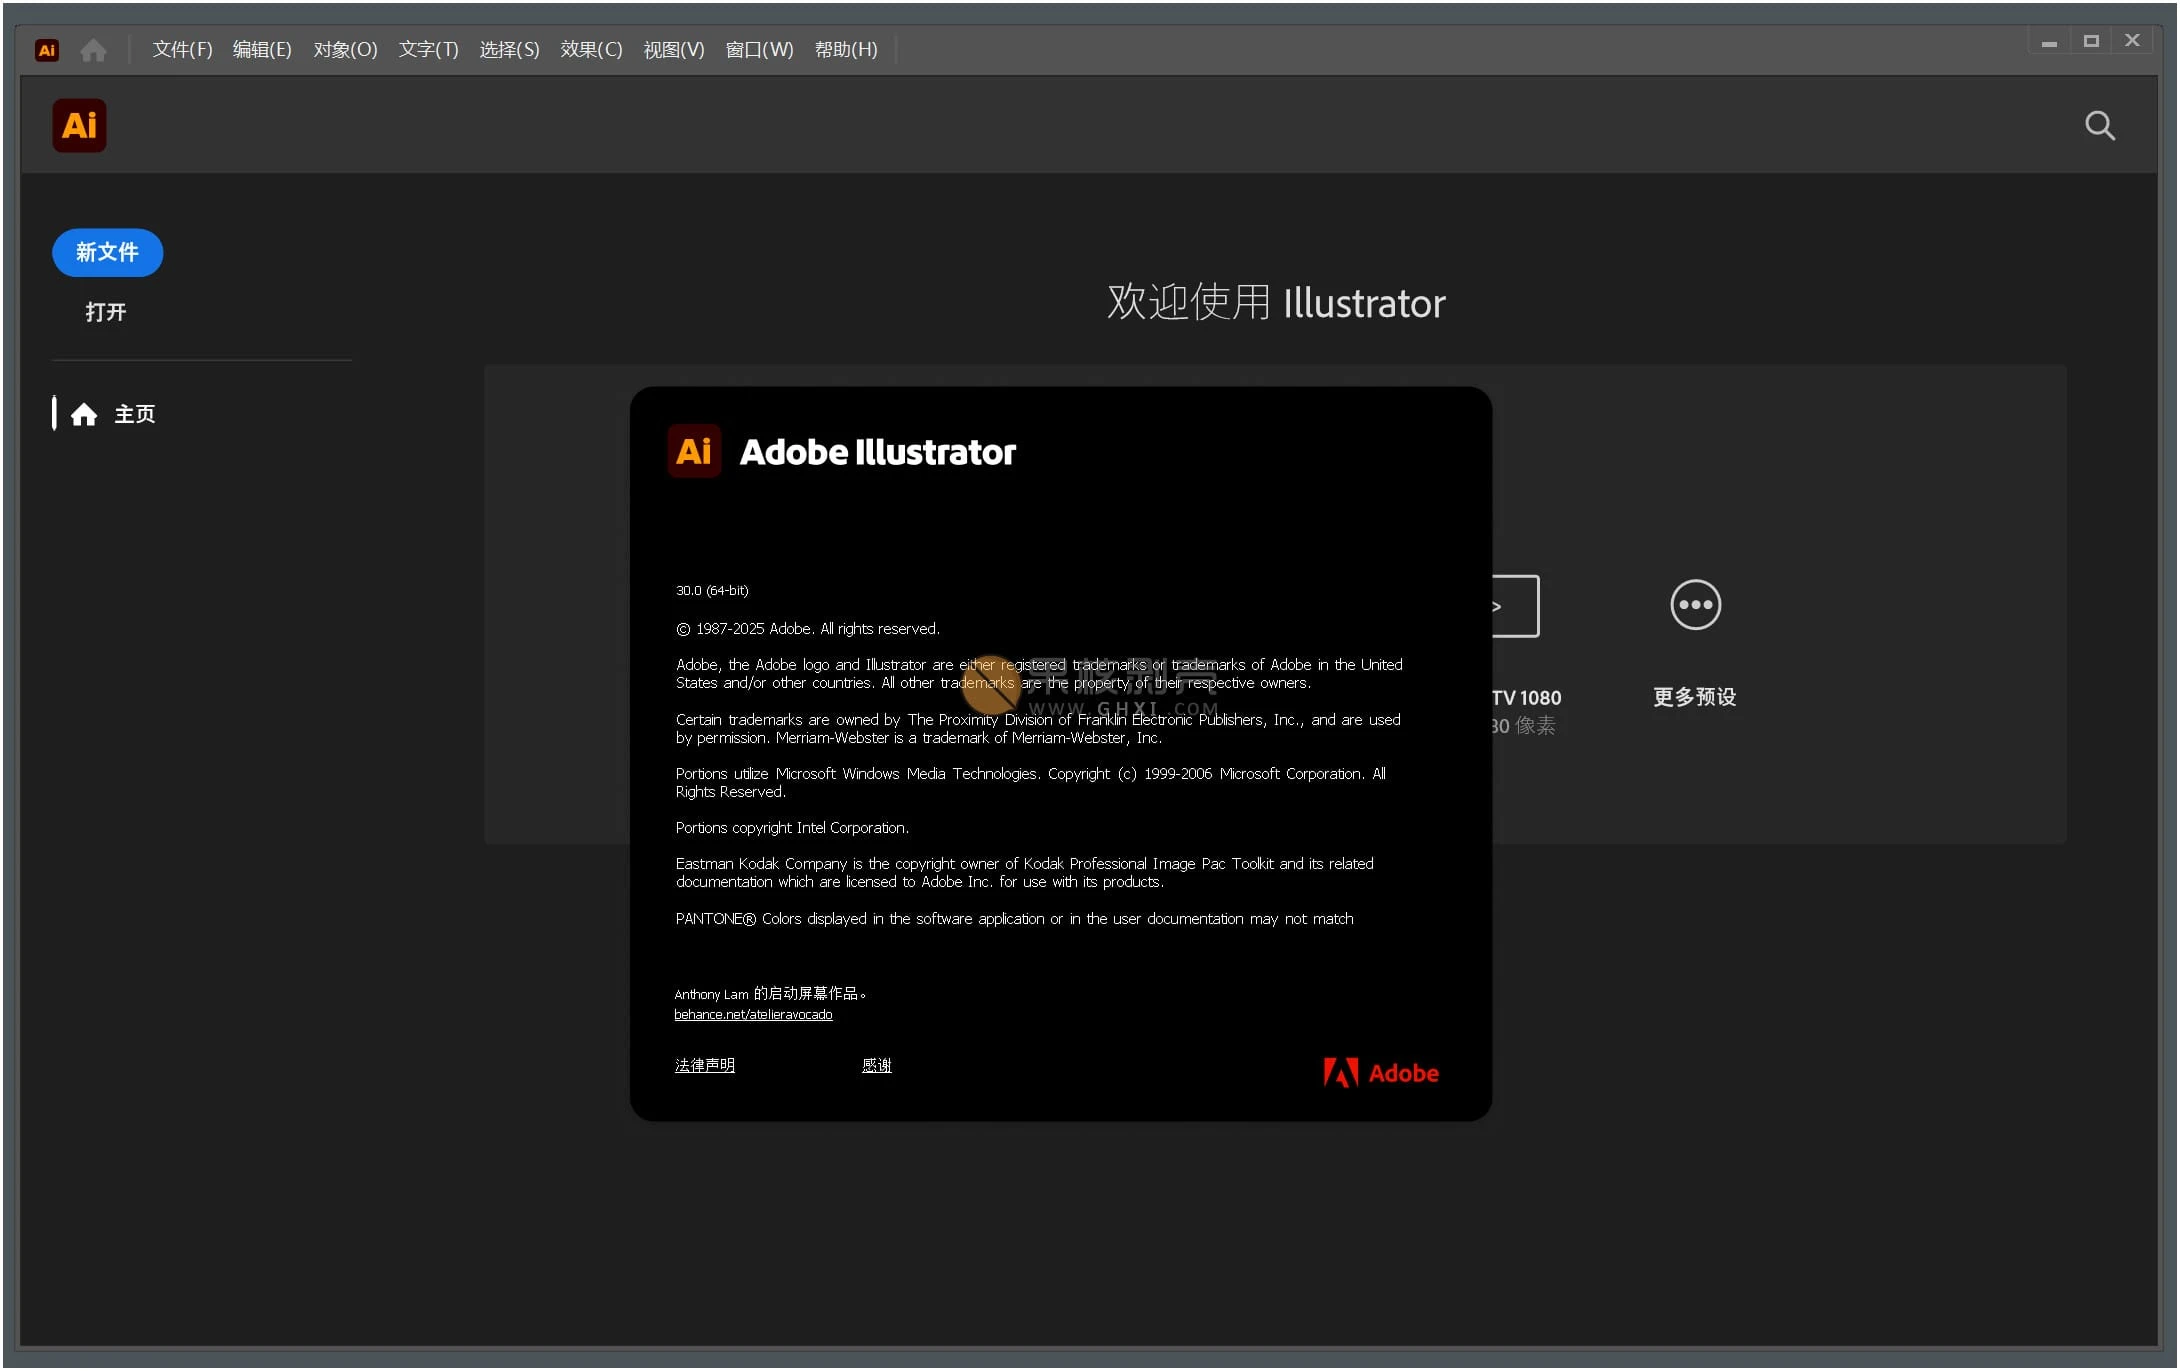
Task: Click the 更多预设 three-dots circle icon
Action: (x=1695, y=605)
